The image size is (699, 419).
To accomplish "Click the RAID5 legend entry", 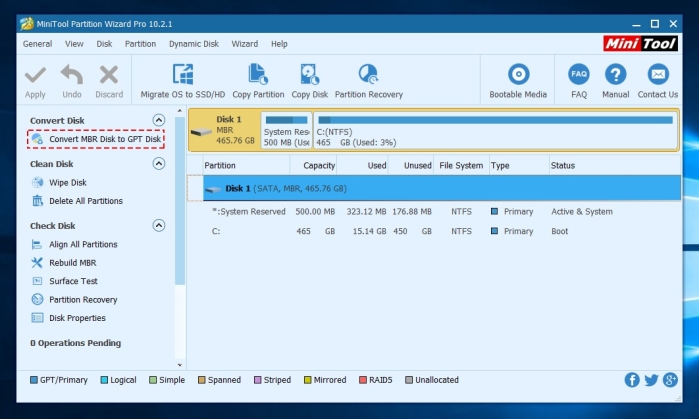I will click(376, 380).
